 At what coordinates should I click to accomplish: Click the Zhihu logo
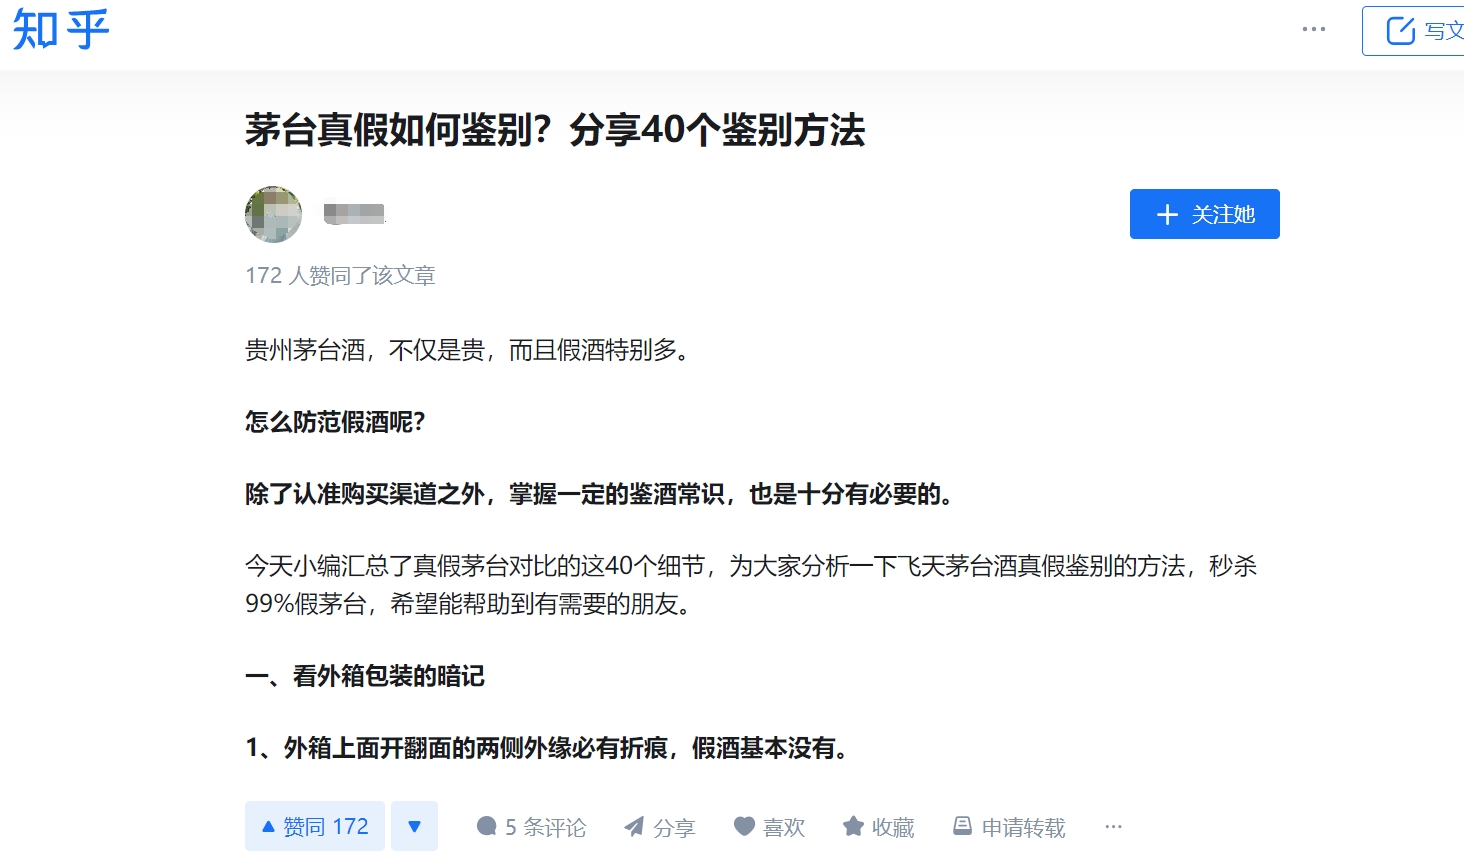coord(60,30)
